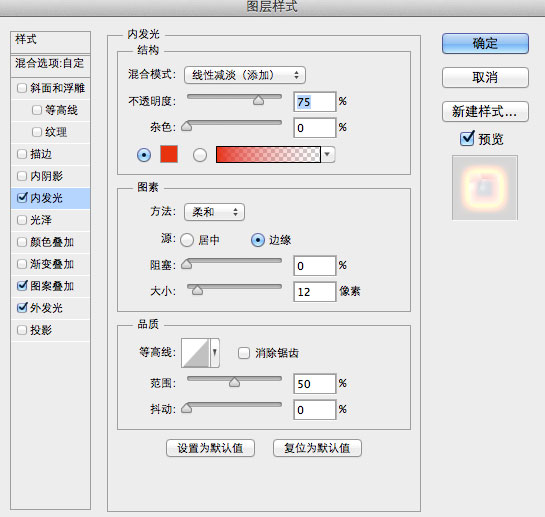Click the 取消 button
The image size is (545, 517).
[485, 77]
